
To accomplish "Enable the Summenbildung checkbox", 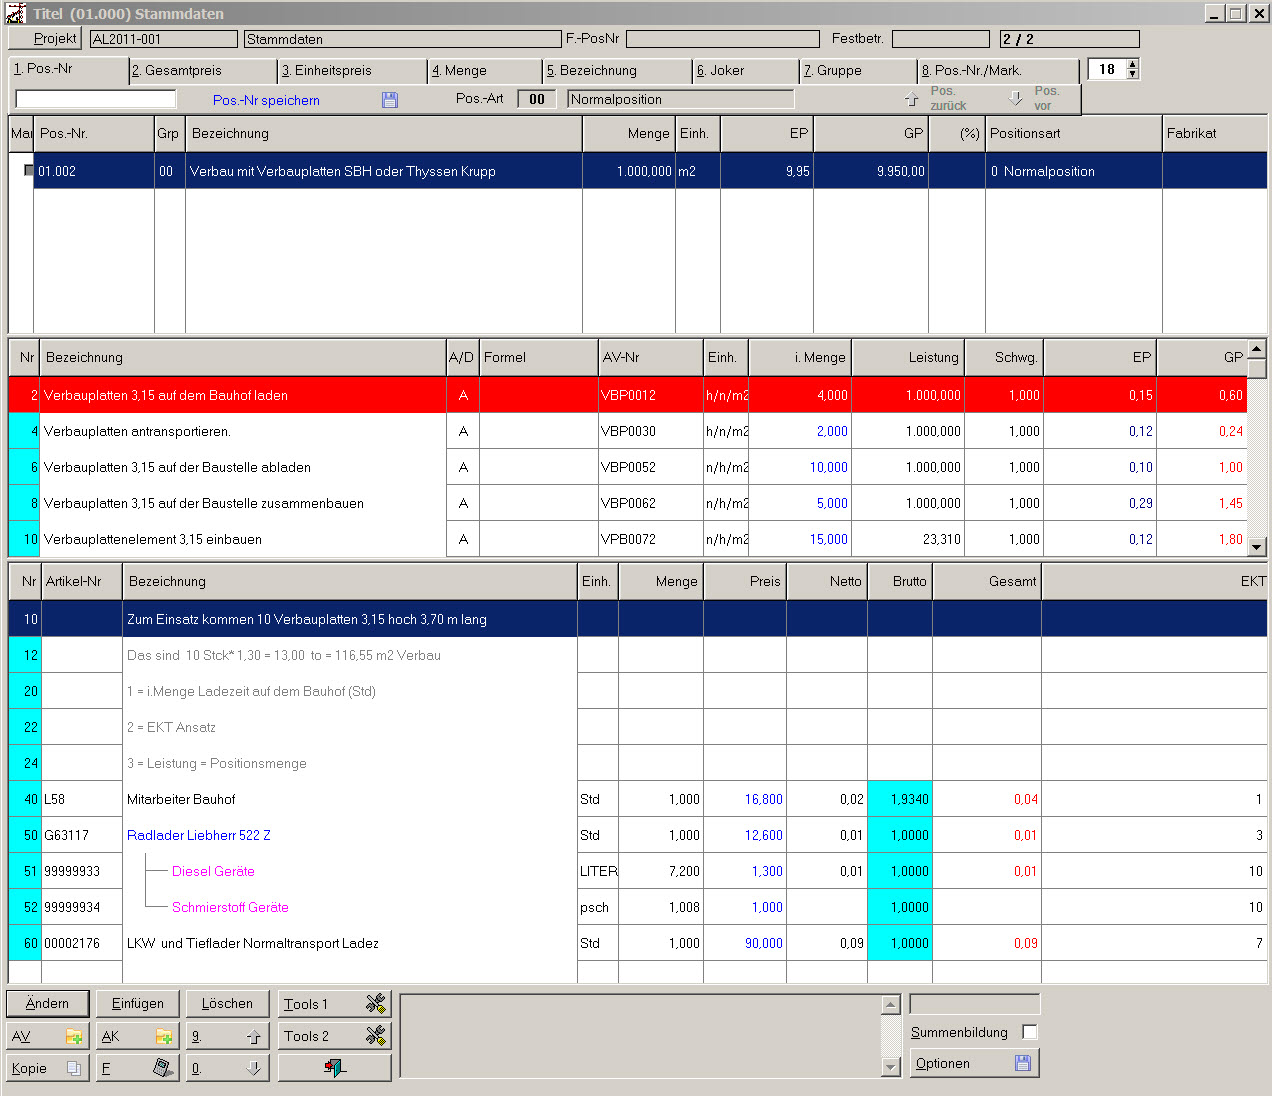I will [x=1030, y=1032].
